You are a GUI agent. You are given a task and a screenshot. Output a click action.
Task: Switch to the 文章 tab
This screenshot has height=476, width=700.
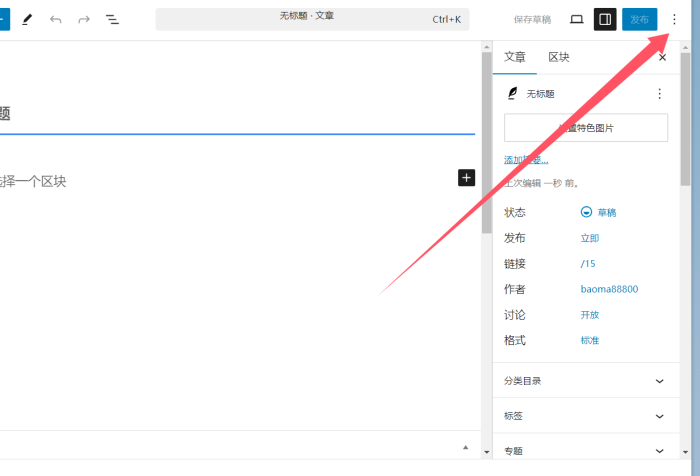click(x=515, y=57)
